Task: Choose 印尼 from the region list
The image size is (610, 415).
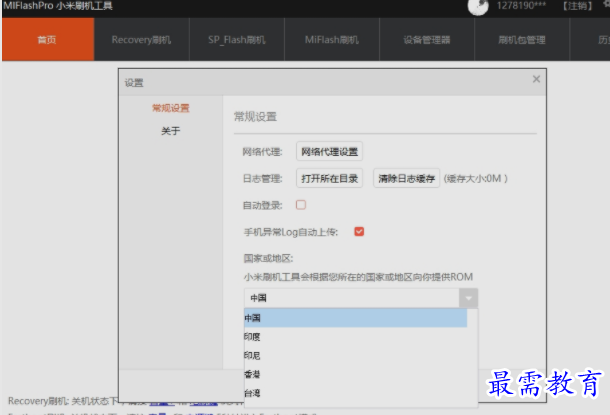Action: tap(356, 355)
